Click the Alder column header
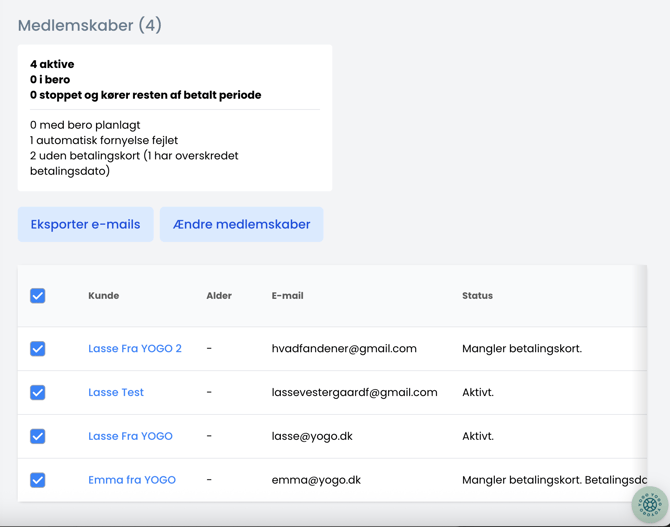Viewport: 670px width, 527px height. 219,296
